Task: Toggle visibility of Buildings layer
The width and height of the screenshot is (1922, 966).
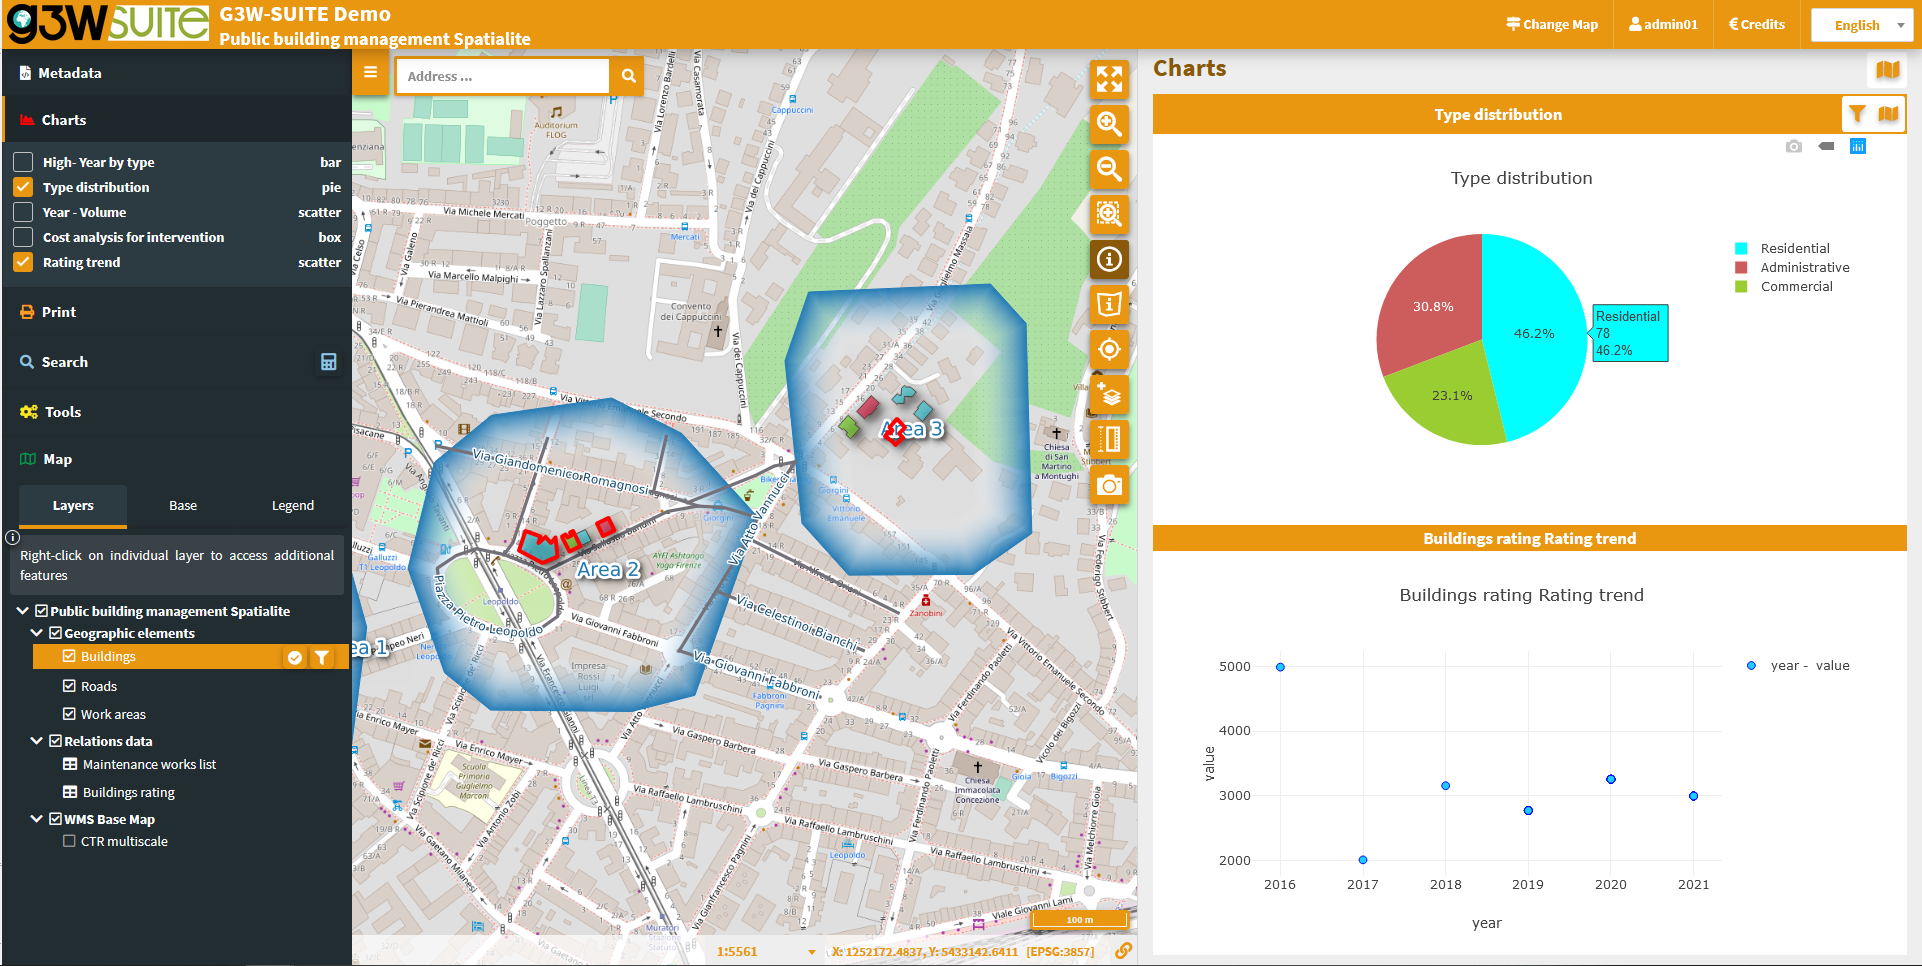Action: tap(69, 656)
